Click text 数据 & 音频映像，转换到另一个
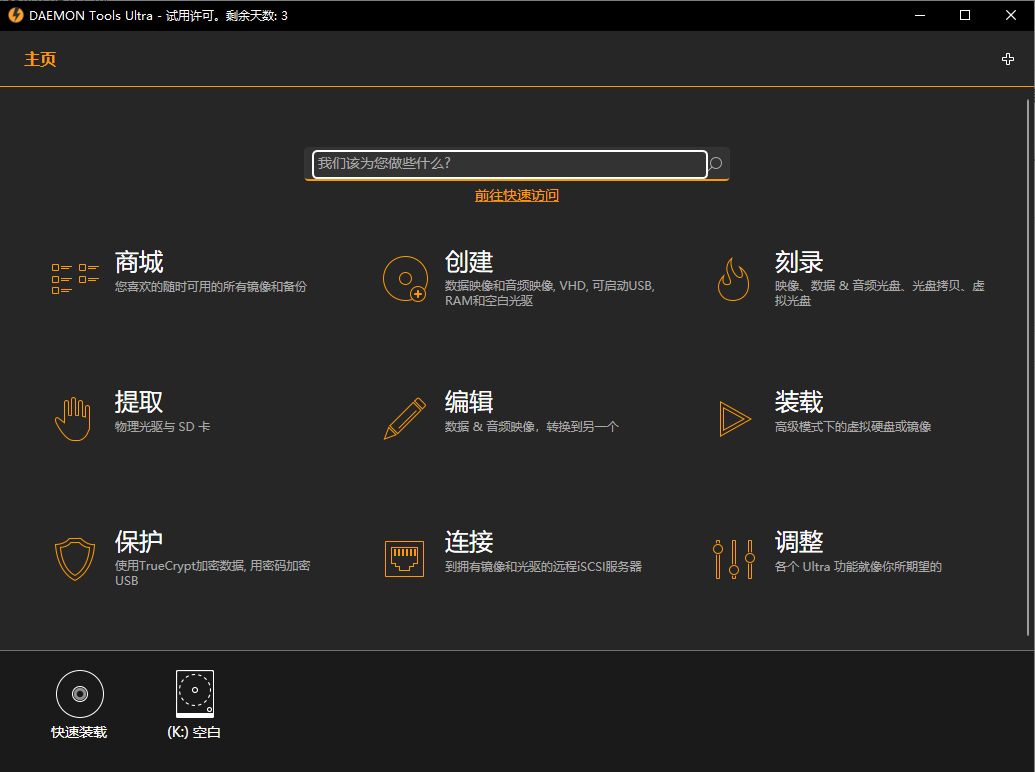Viewport: 1035px width, 772px height. coord(532,427)
